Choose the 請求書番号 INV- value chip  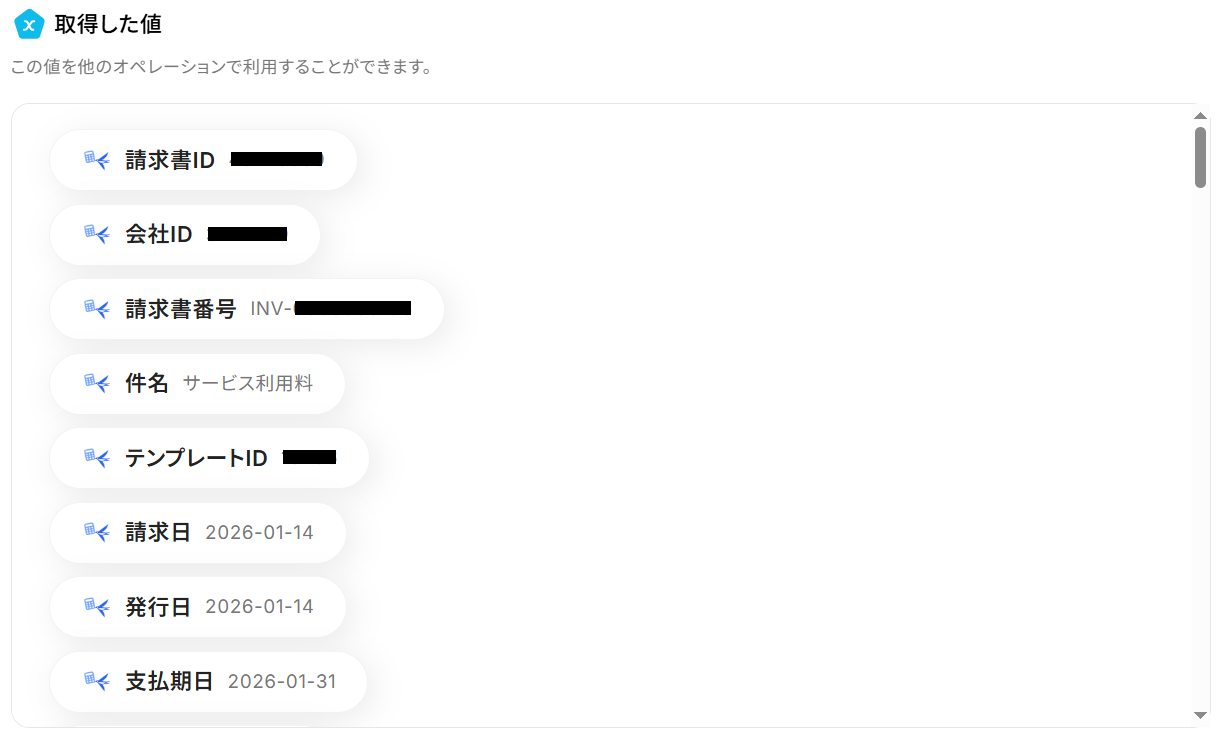247,309
